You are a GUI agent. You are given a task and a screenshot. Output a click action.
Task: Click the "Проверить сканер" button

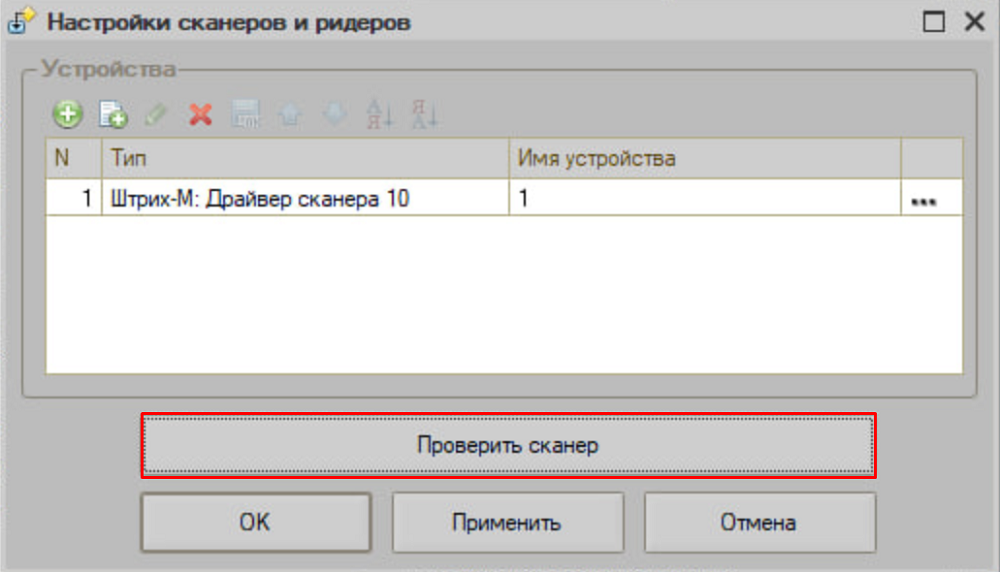pyautogui.click(x=508, y=446)
